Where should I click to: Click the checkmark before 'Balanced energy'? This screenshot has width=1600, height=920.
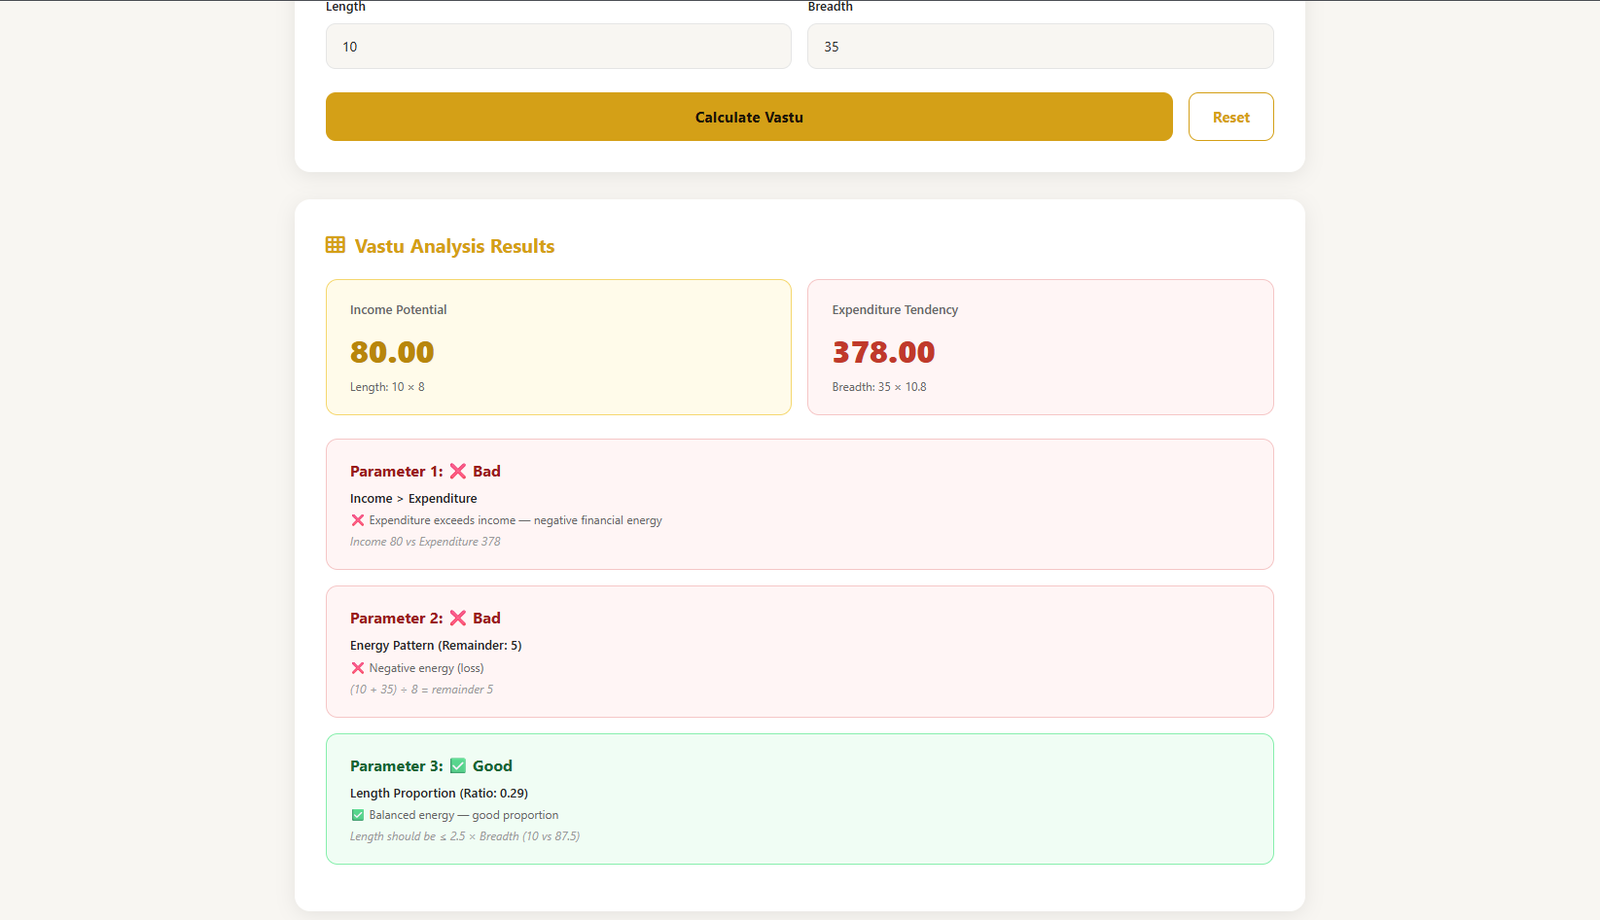coord(358,814)
